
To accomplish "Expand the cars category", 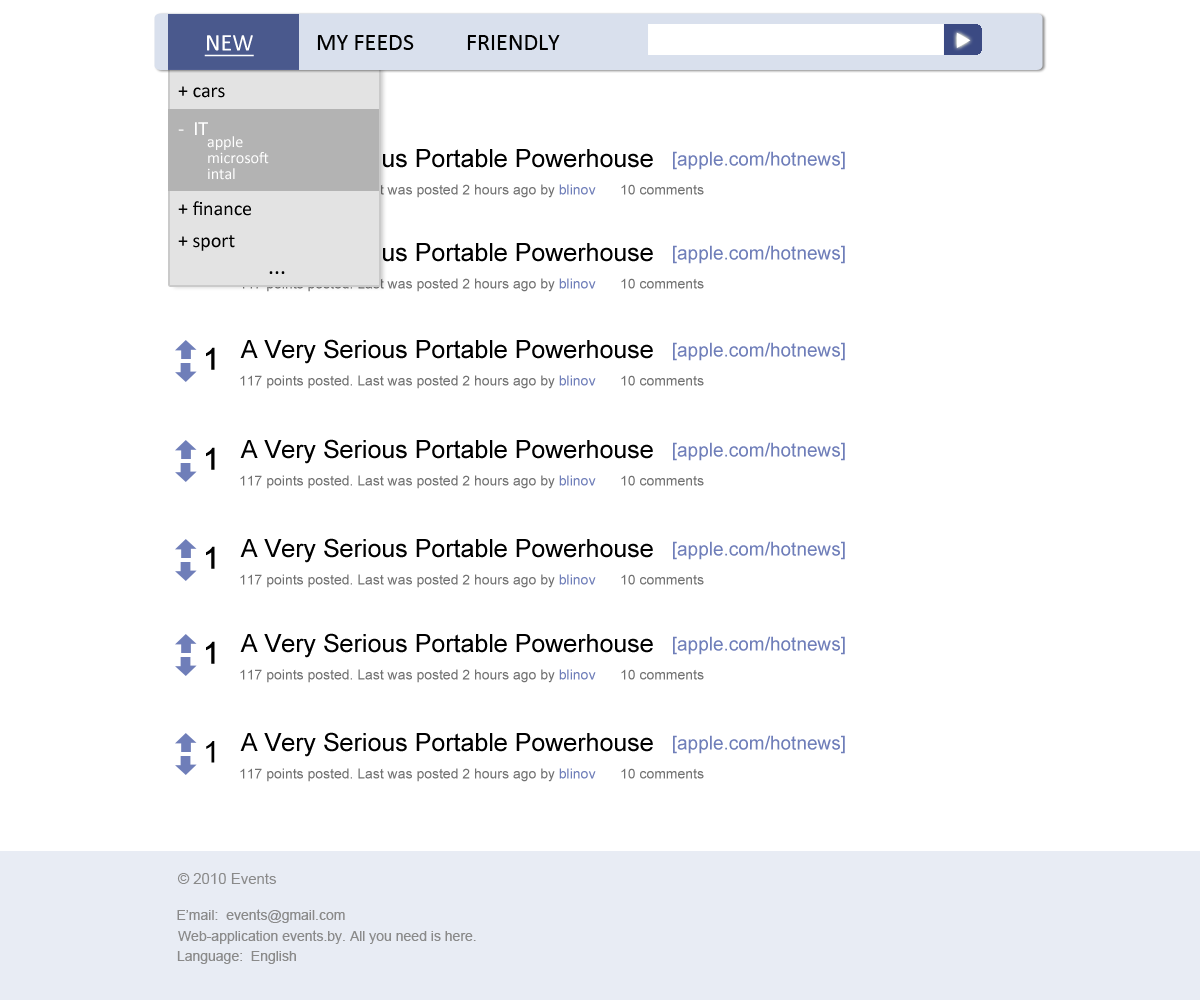I will click(x=201, y=91).
